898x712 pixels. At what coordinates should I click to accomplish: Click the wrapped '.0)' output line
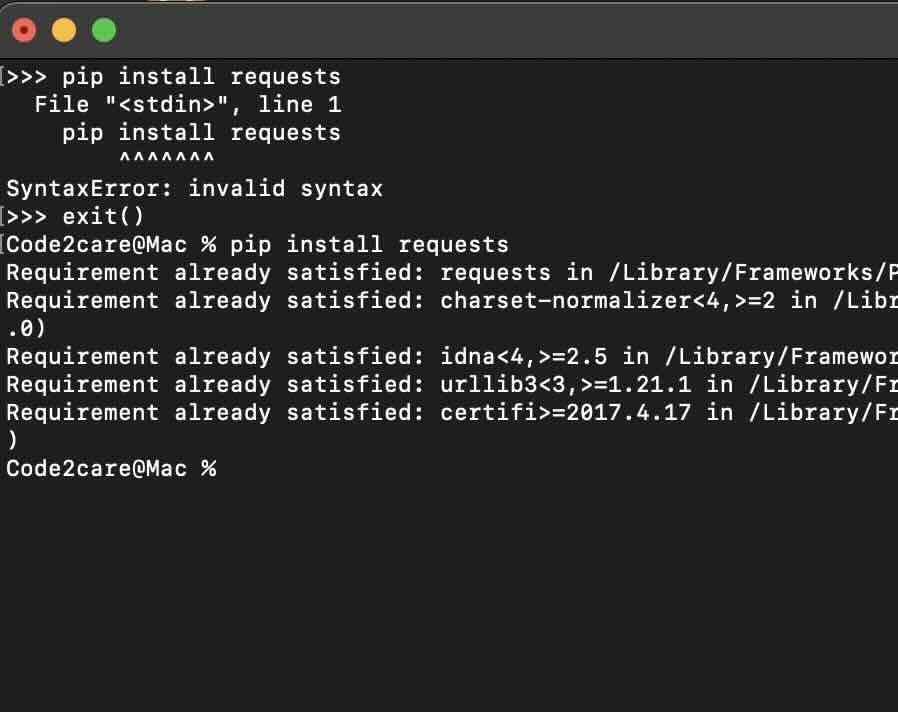(26, 328)
